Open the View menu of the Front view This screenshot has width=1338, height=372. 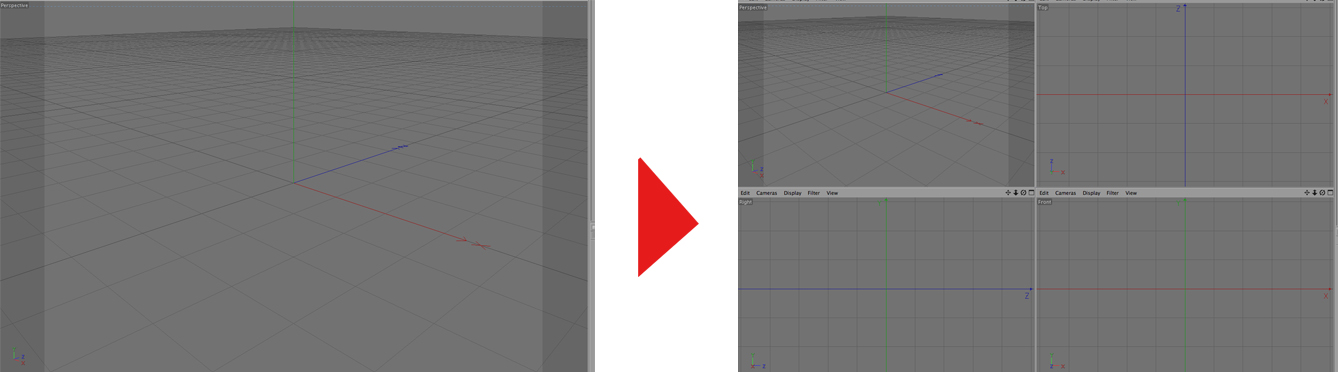(1131, 193)
